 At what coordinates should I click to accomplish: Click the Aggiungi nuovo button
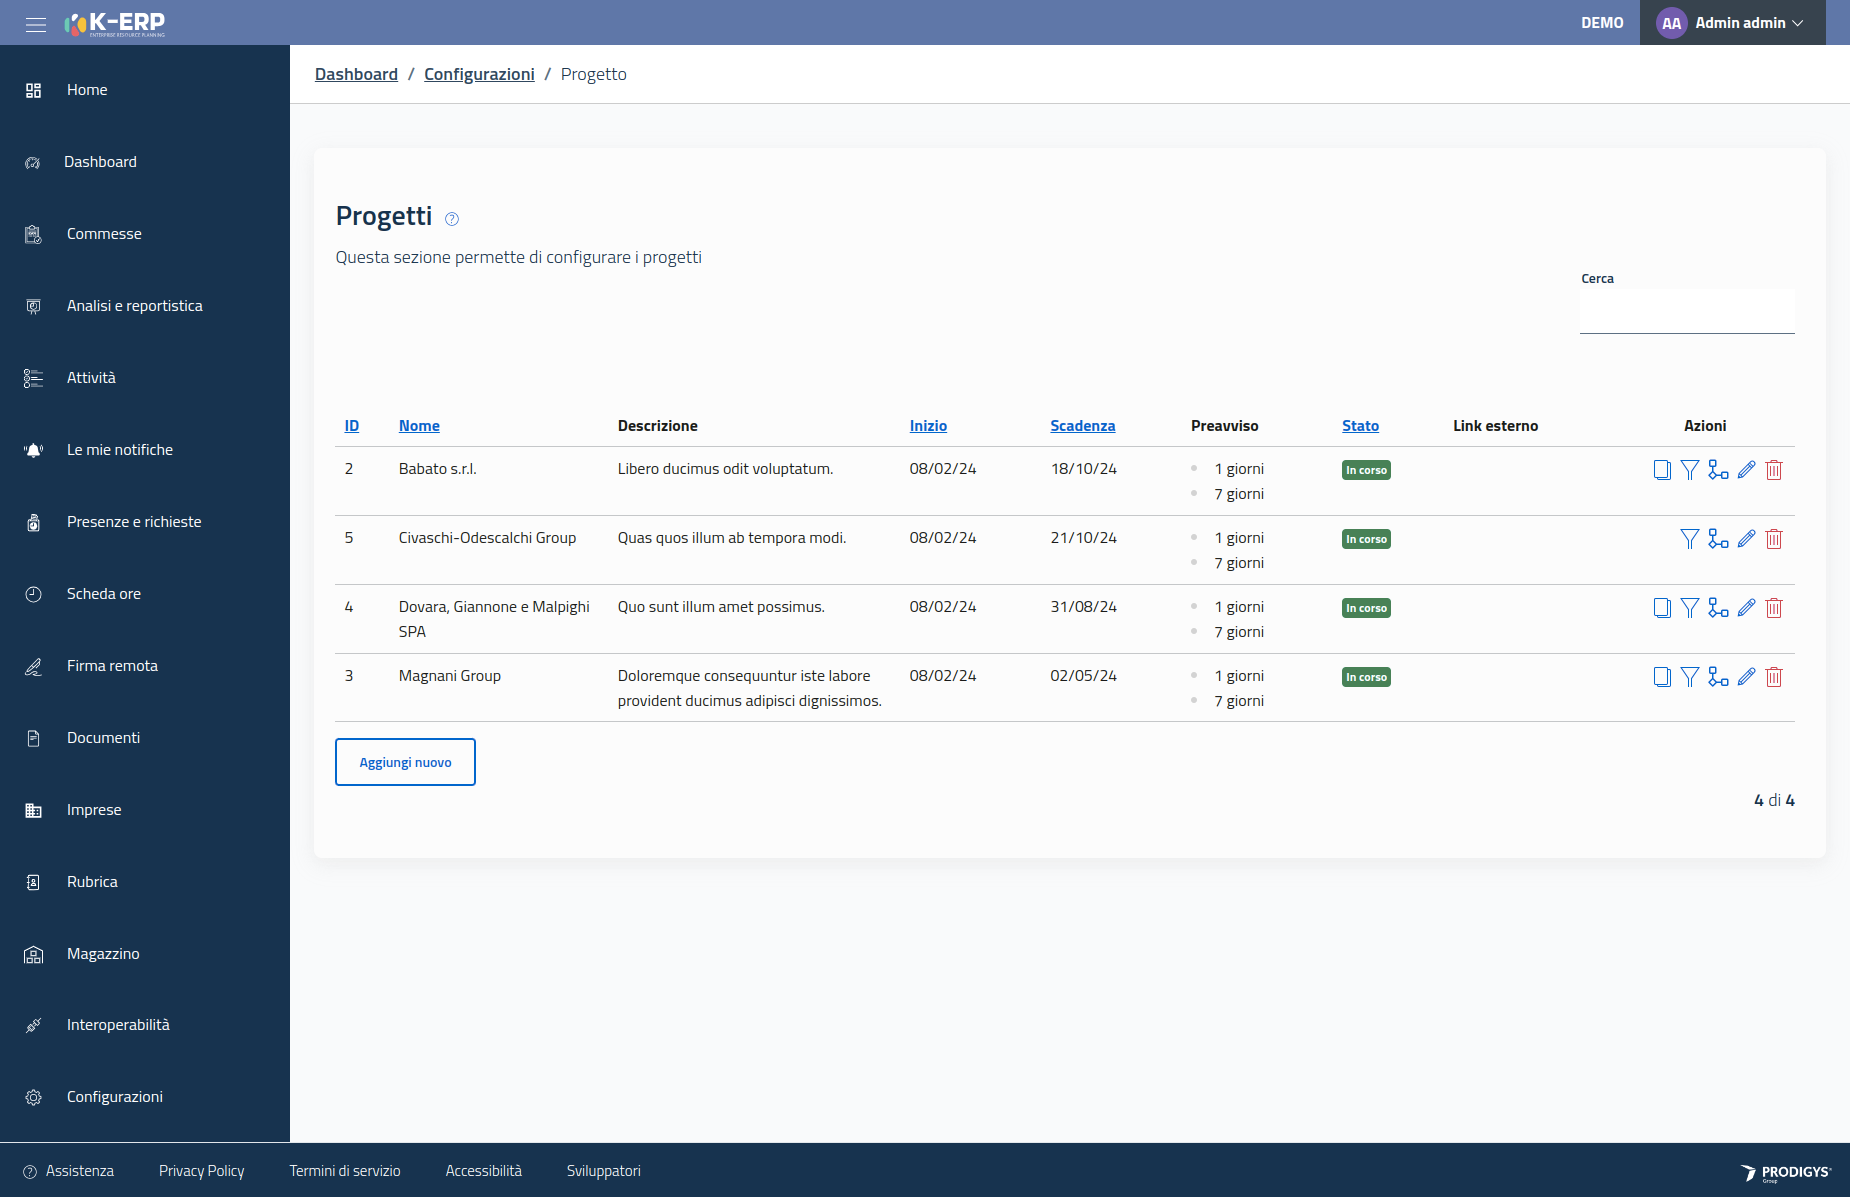click(x=405, y=762)
